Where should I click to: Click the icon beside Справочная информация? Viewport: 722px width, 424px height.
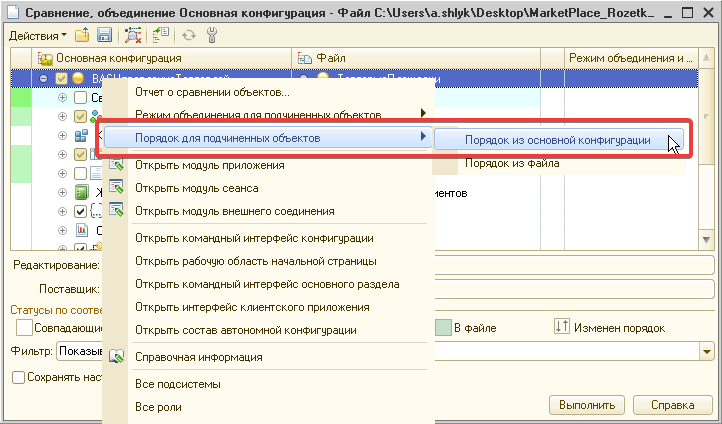pyautogui.click(x=117, y=357)
